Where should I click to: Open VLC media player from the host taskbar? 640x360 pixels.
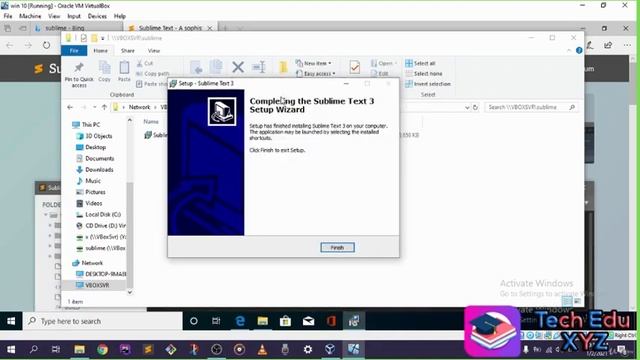tap(262, 349)
